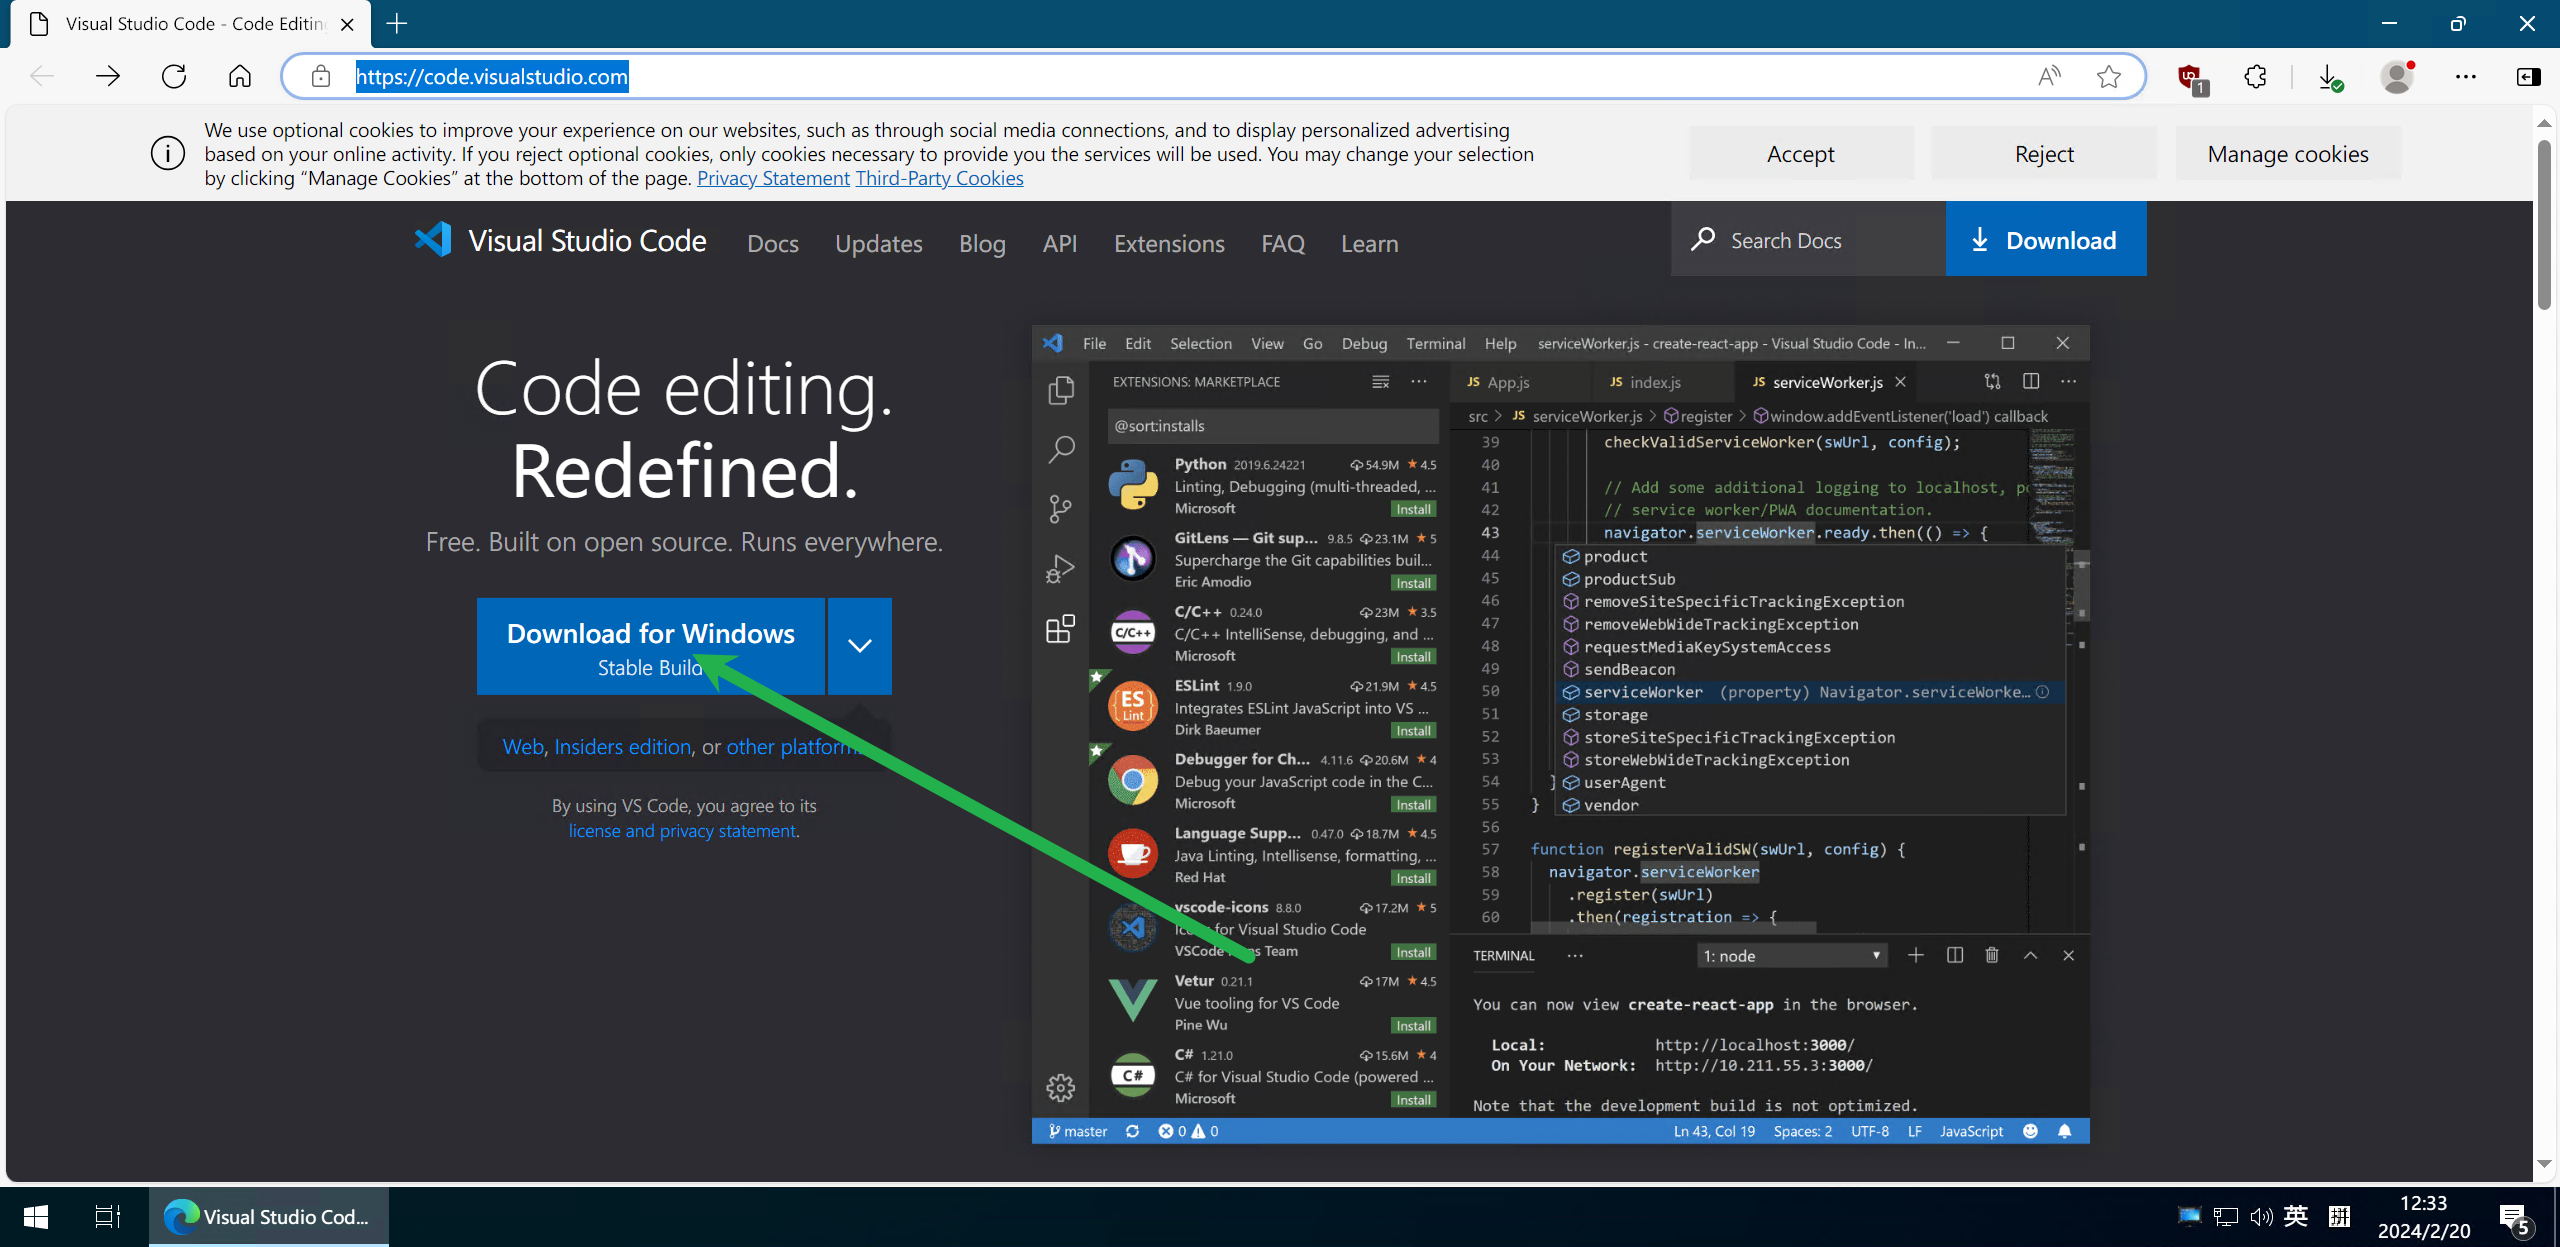Open the notification center icon

[2517, 1219]
